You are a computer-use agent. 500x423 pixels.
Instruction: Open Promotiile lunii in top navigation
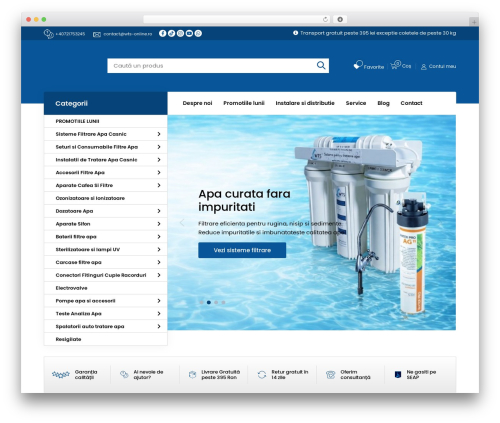pyautogui.click(x=244, y=103)
